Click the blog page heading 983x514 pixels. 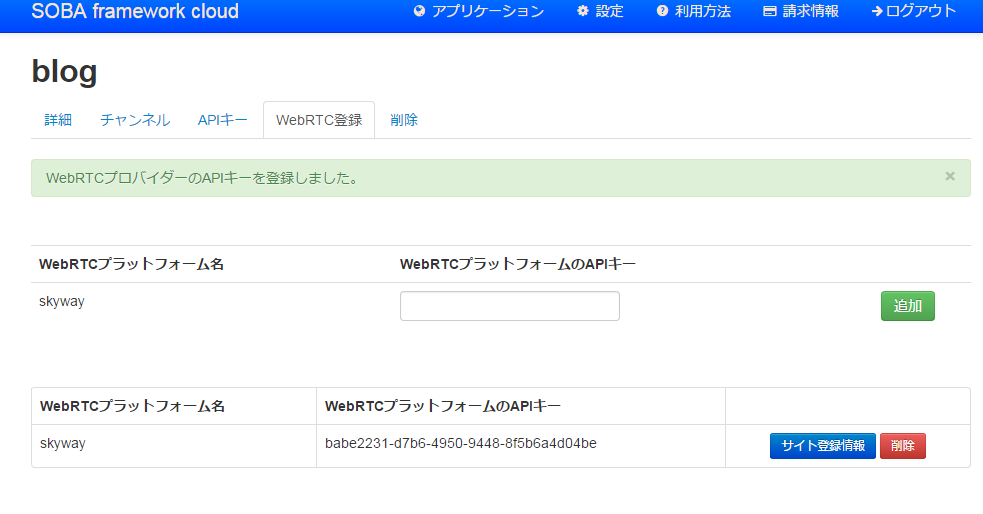click(65, 71)
